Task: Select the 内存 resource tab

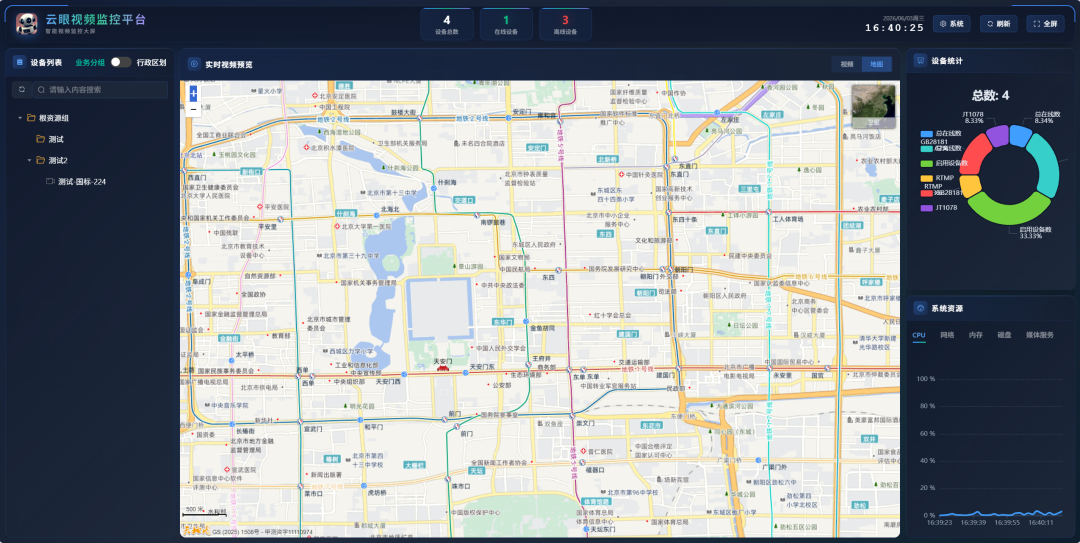Action: pyautogui.click(x=975, y=335)
